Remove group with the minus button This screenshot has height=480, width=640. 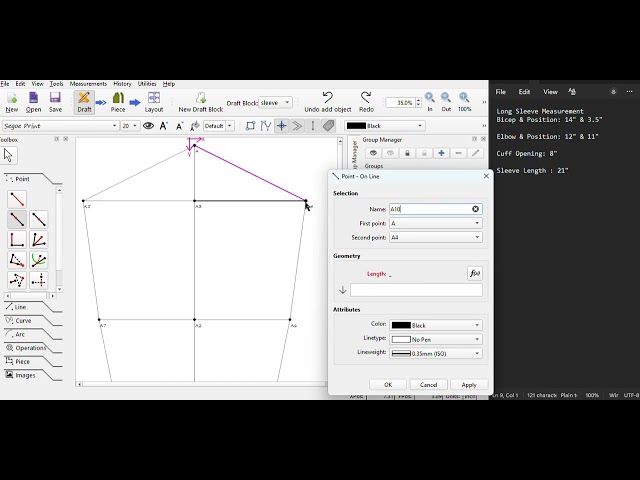click(458, 153)
